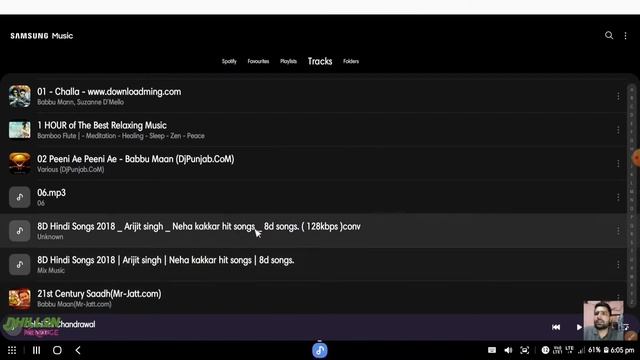Open recent apps from taskbar

coord(36,350)
